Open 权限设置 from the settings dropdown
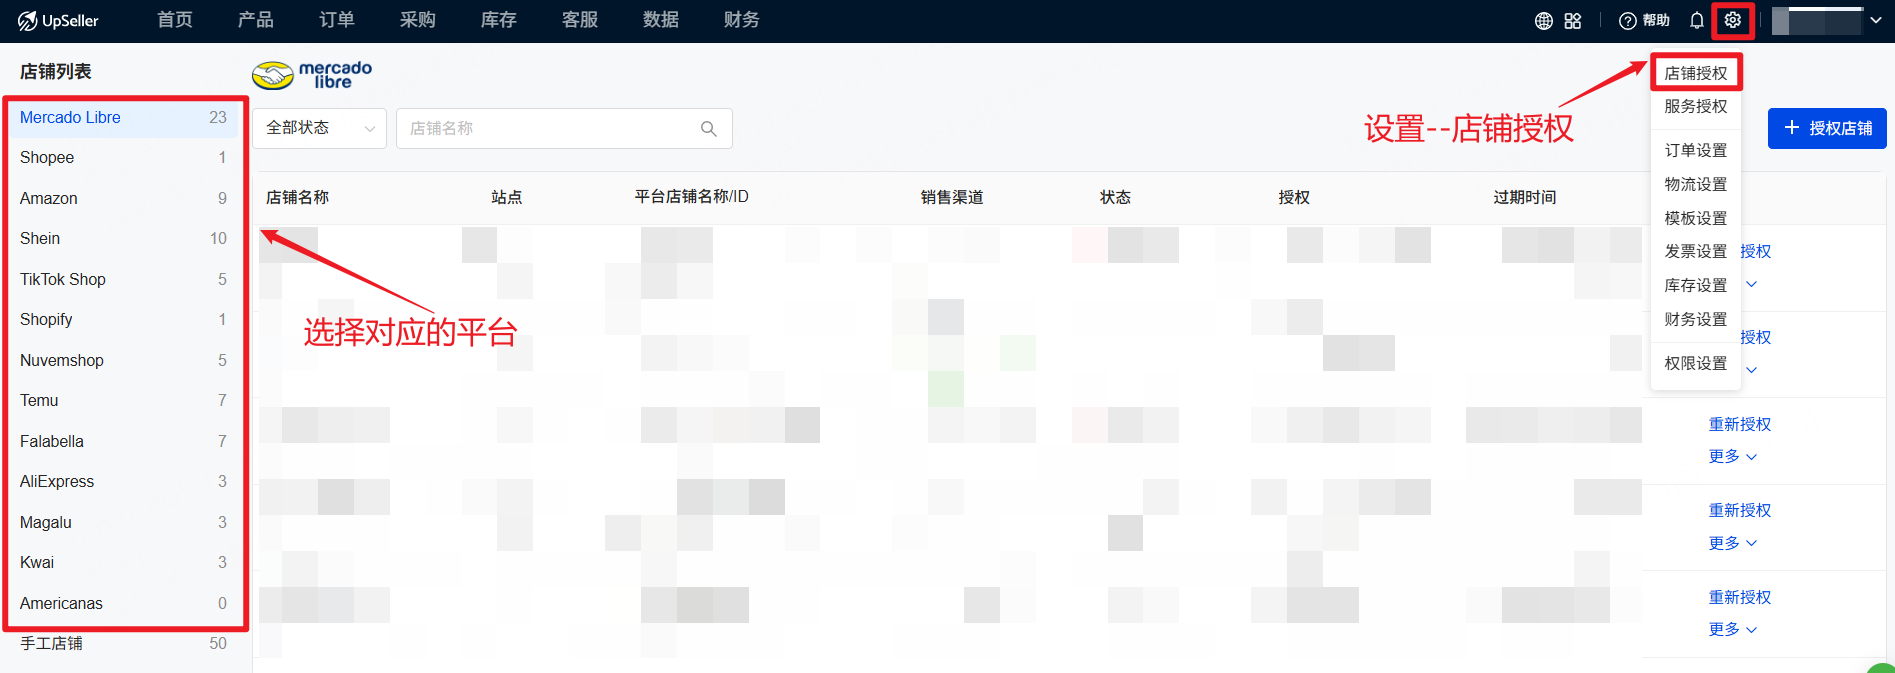 point(1695,363)
